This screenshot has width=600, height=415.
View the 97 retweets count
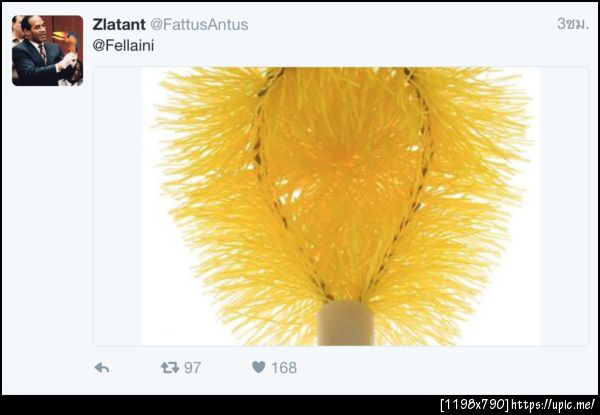tap(192, 368)
